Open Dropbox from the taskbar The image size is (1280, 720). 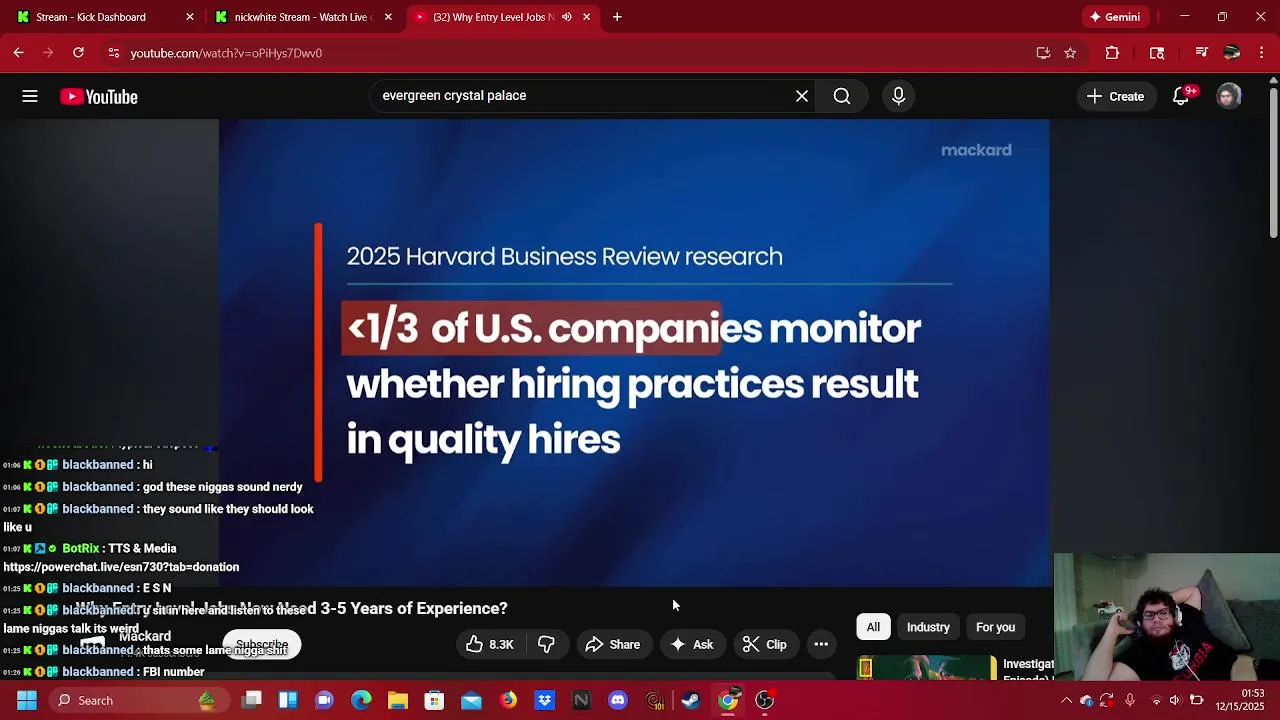[x=545, y=700]
